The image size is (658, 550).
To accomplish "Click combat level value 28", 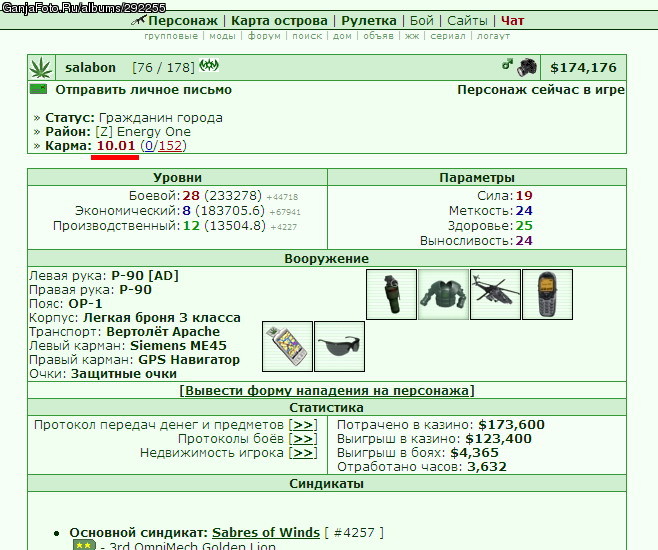I will point(191,195).
